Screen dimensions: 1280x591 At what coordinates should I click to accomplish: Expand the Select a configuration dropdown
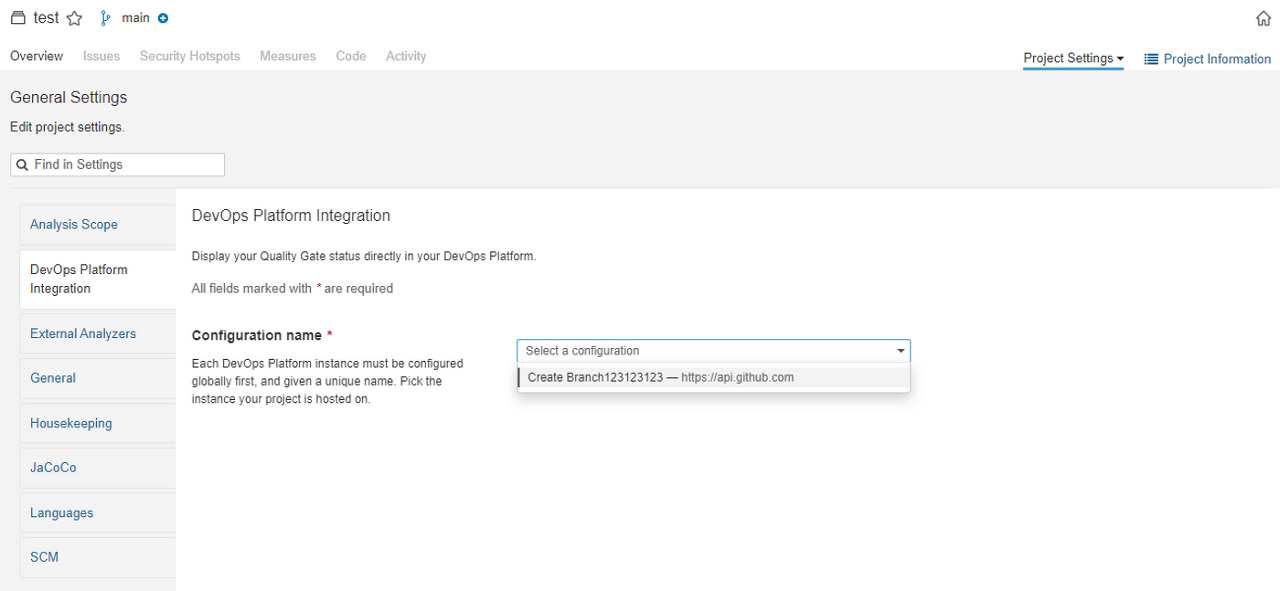tap(713, 351)
